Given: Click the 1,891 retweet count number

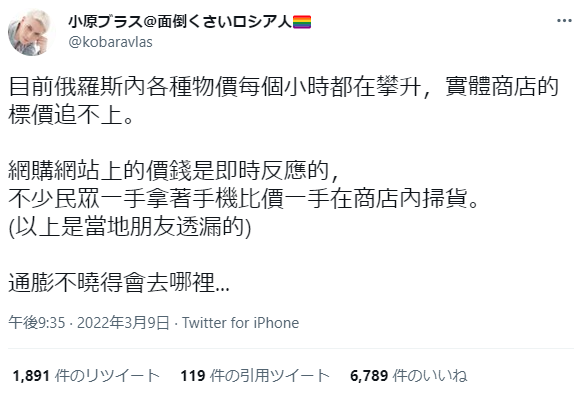Looking at the screenshot, I should 31,376.
